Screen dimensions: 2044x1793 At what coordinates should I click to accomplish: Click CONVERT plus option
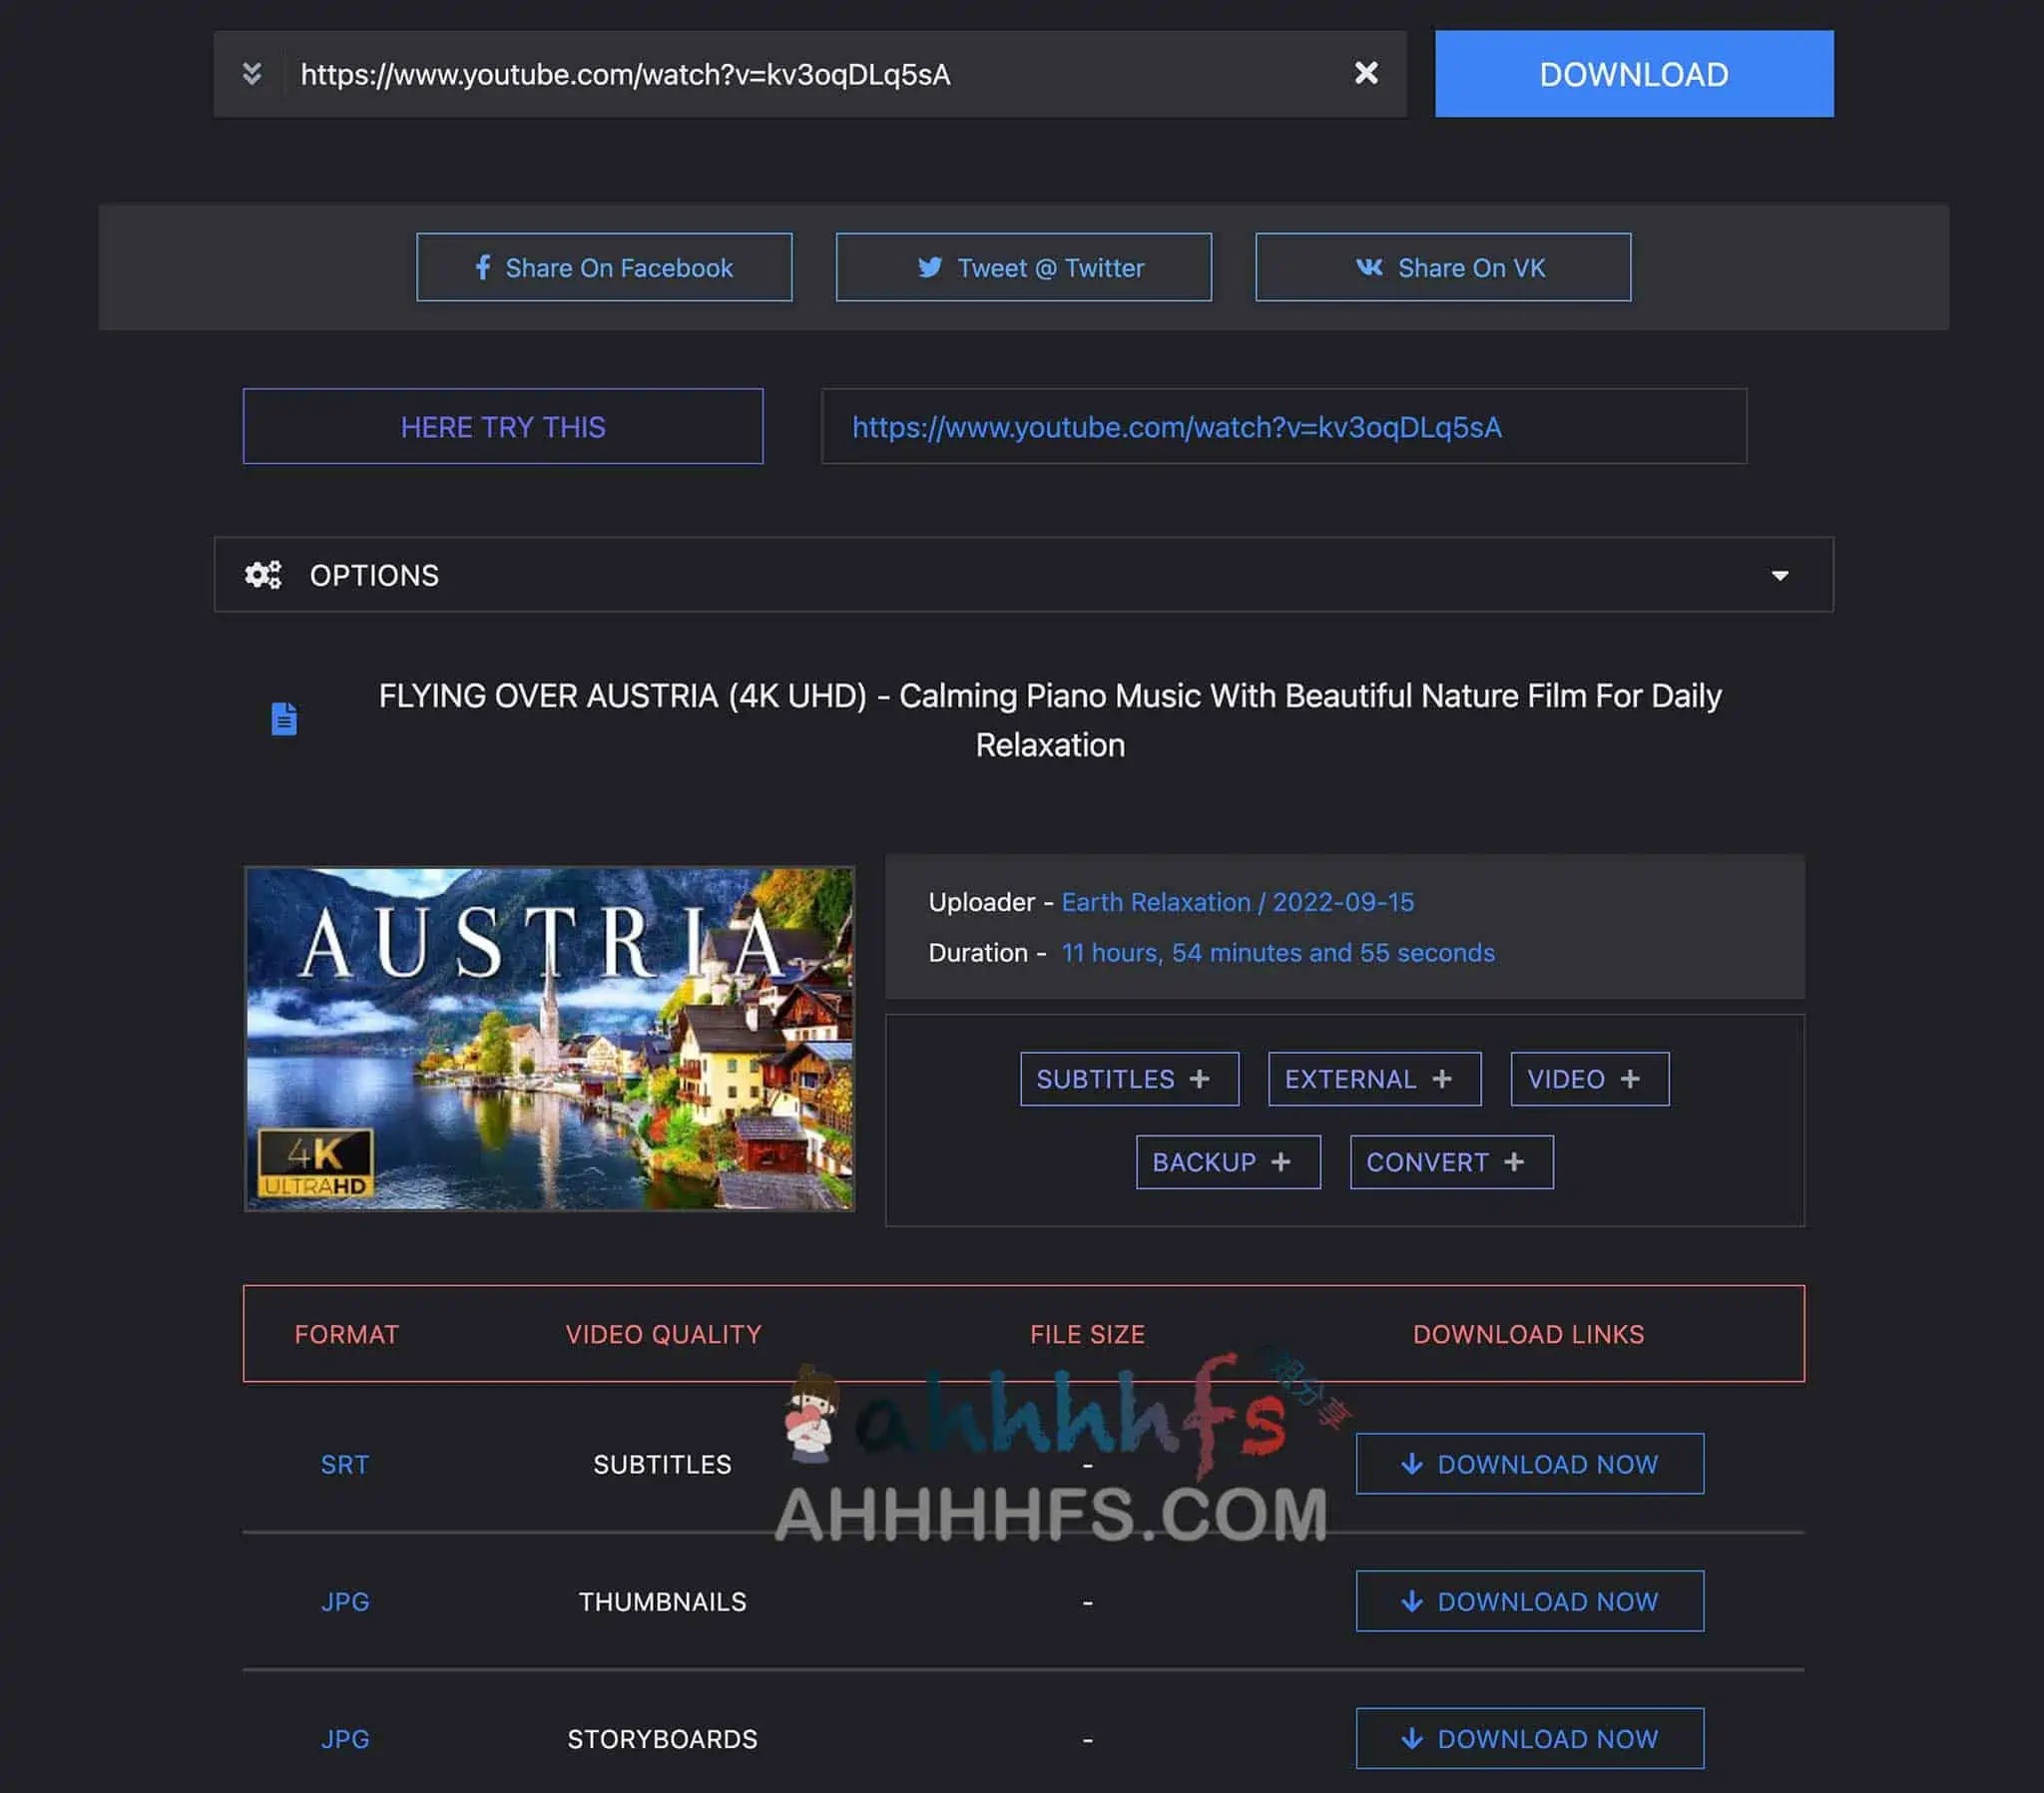pos(1449,1160)
